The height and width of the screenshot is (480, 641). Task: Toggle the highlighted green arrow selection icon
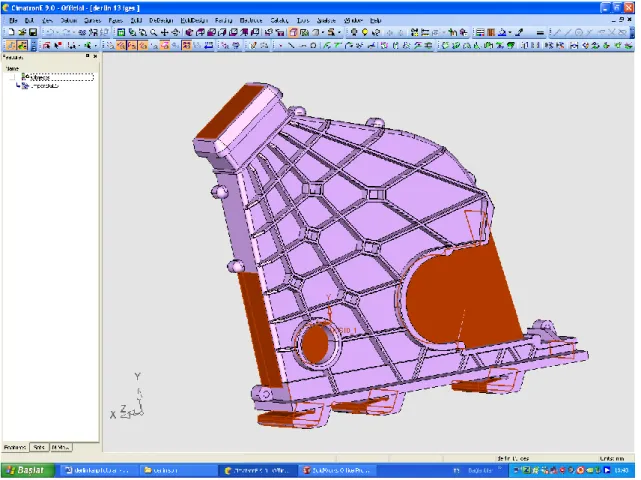coord(22,45)
